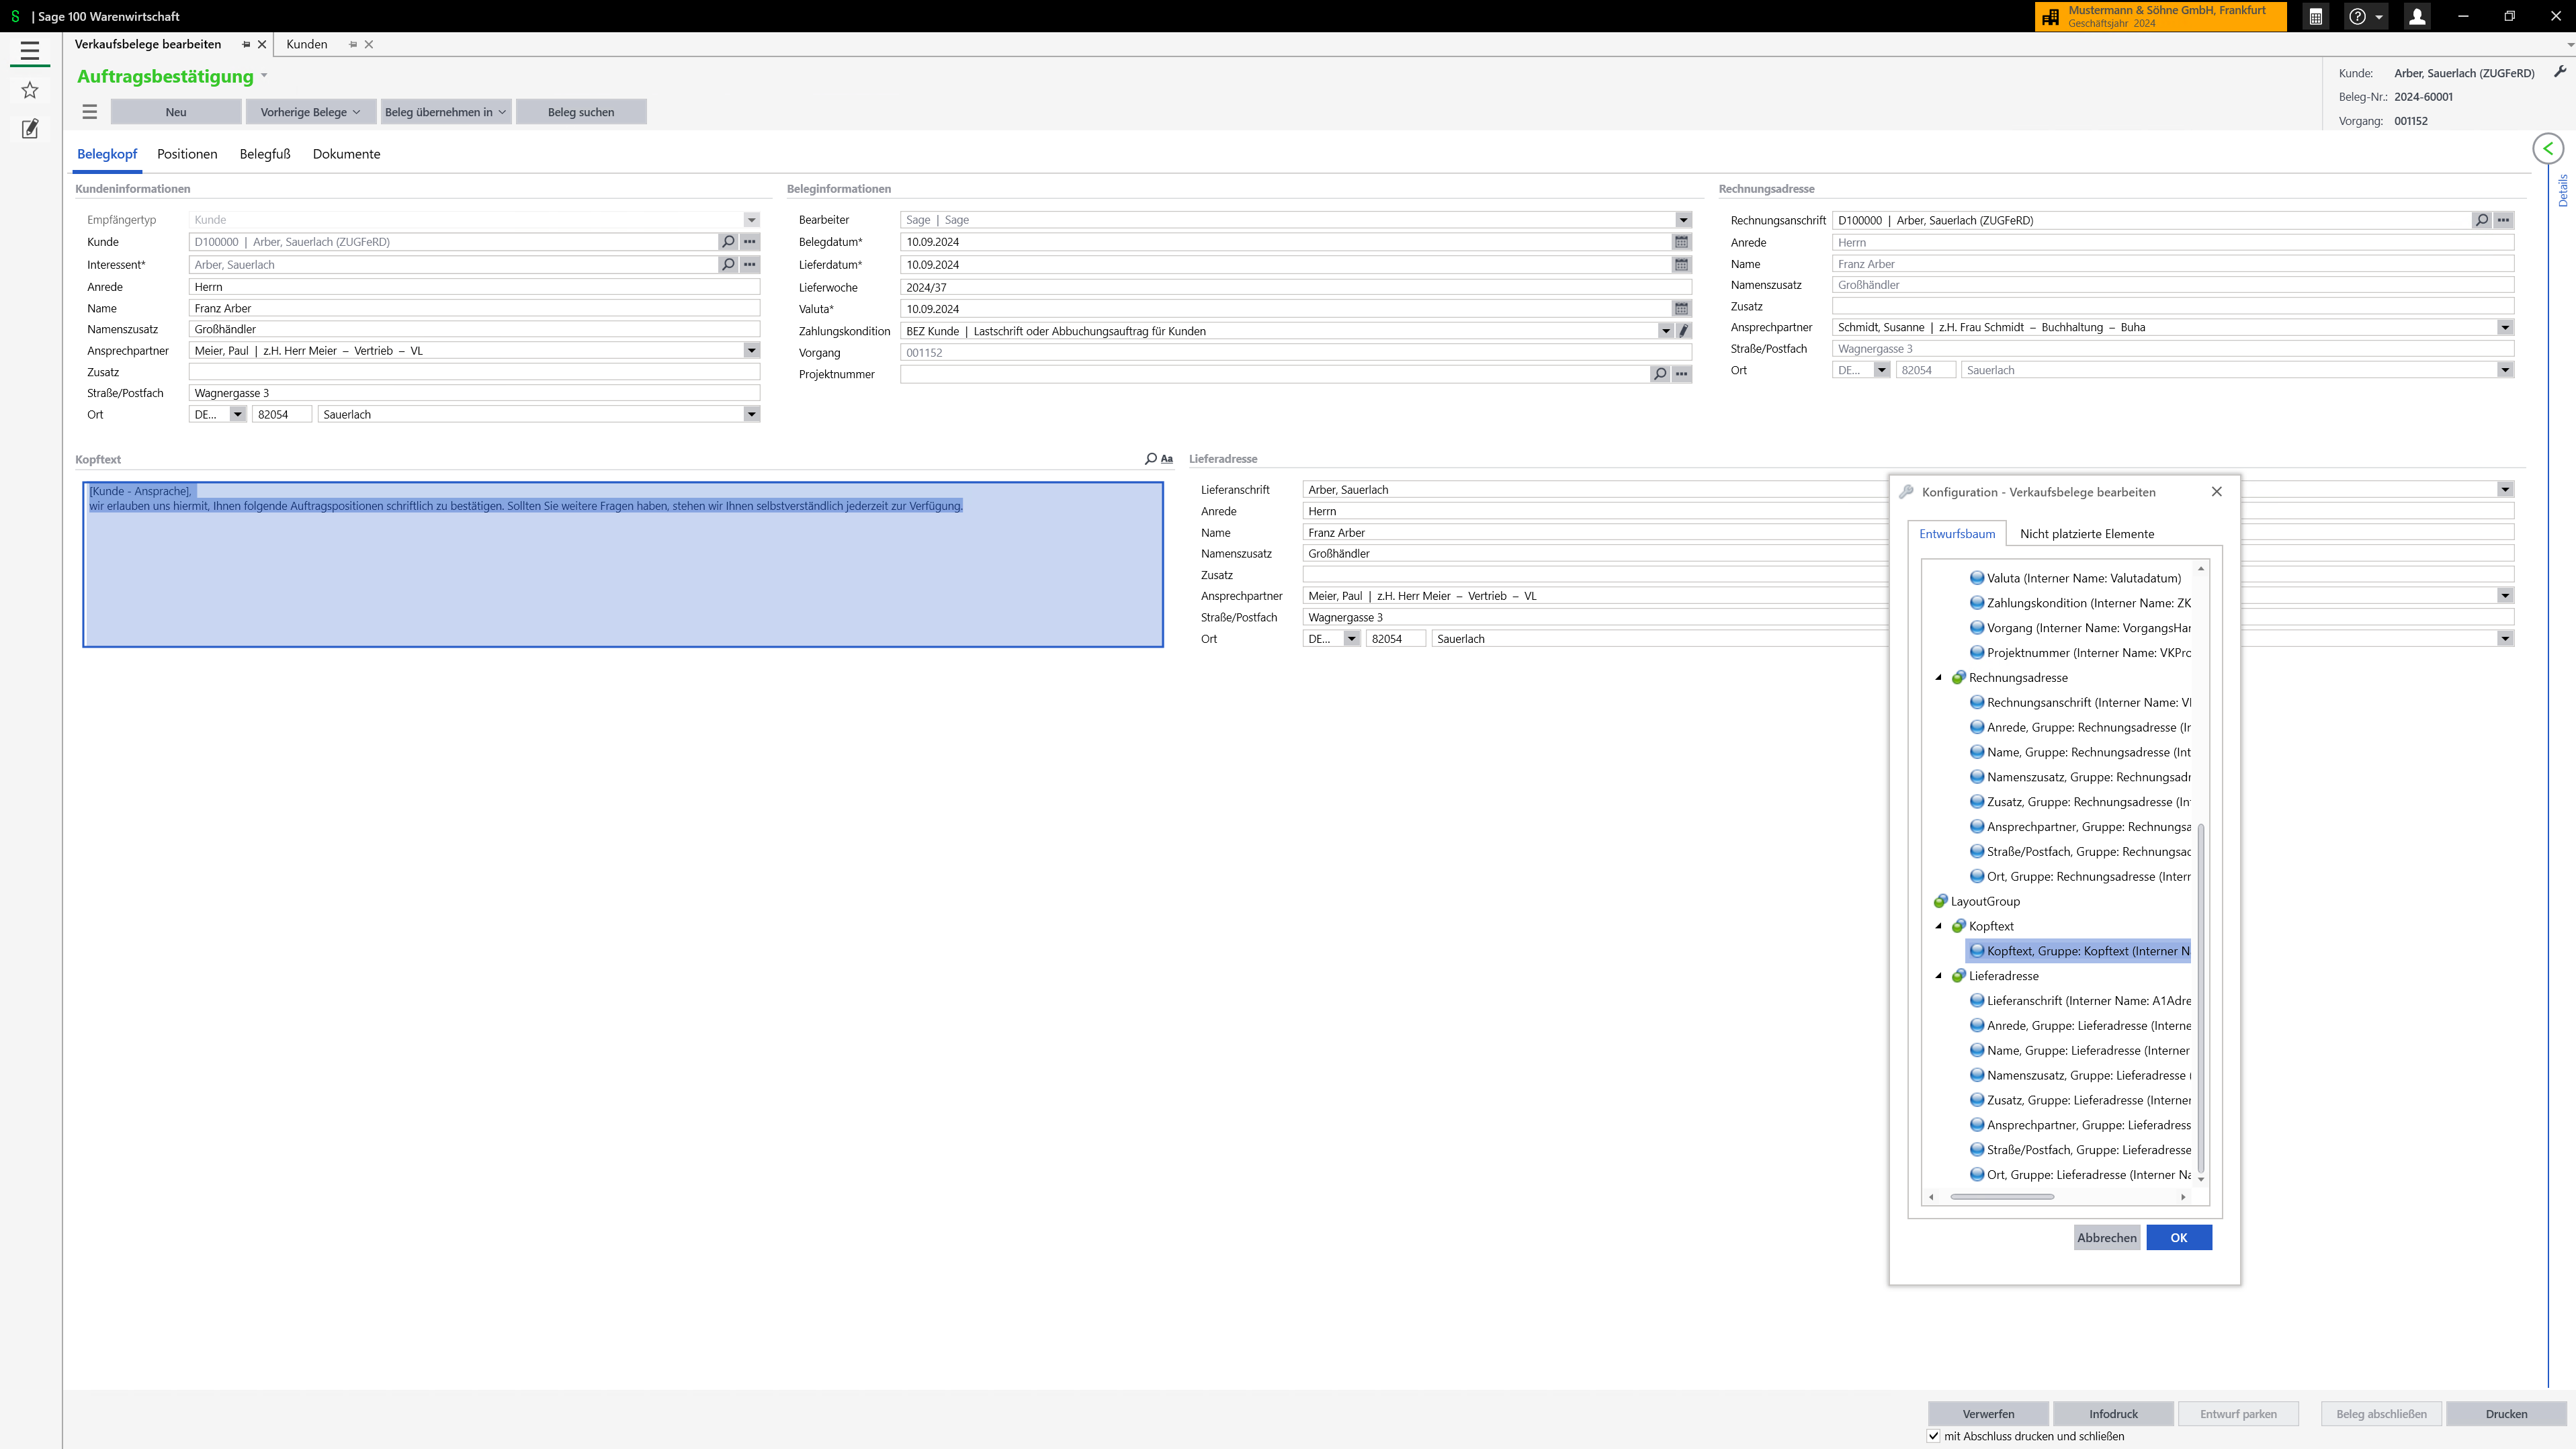Screen dimensions: 2576x1449
Task: Open the Bearbeiter dropdown
Action: point(1683,220)
